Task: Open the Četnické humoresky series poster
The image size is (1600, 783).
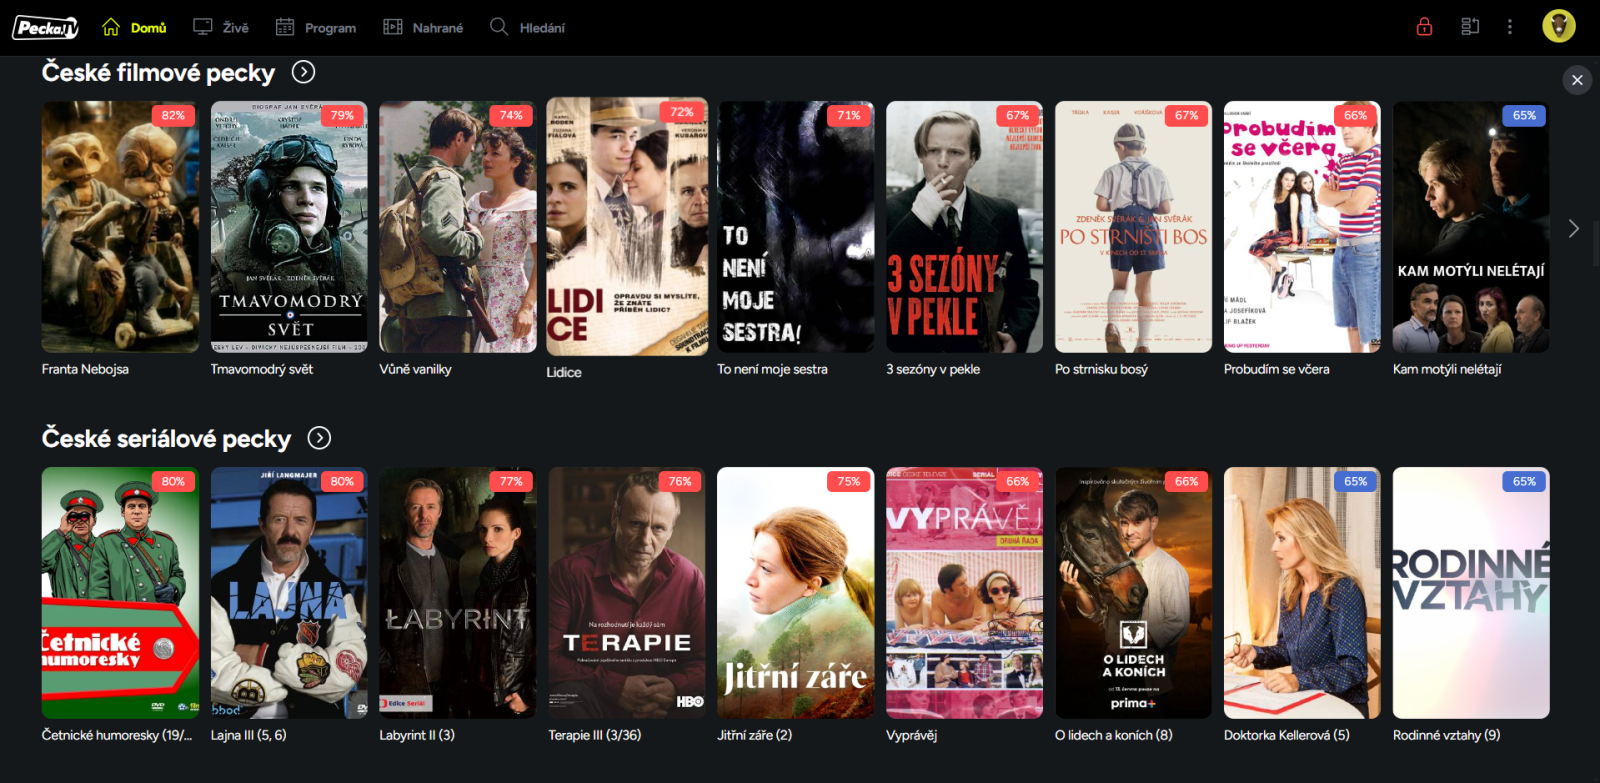Action: (120, 593)
